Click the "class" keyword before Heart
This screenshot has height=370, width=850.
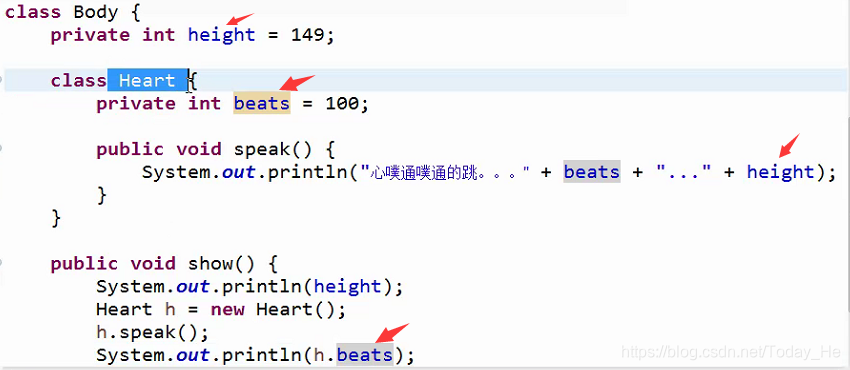79,81
